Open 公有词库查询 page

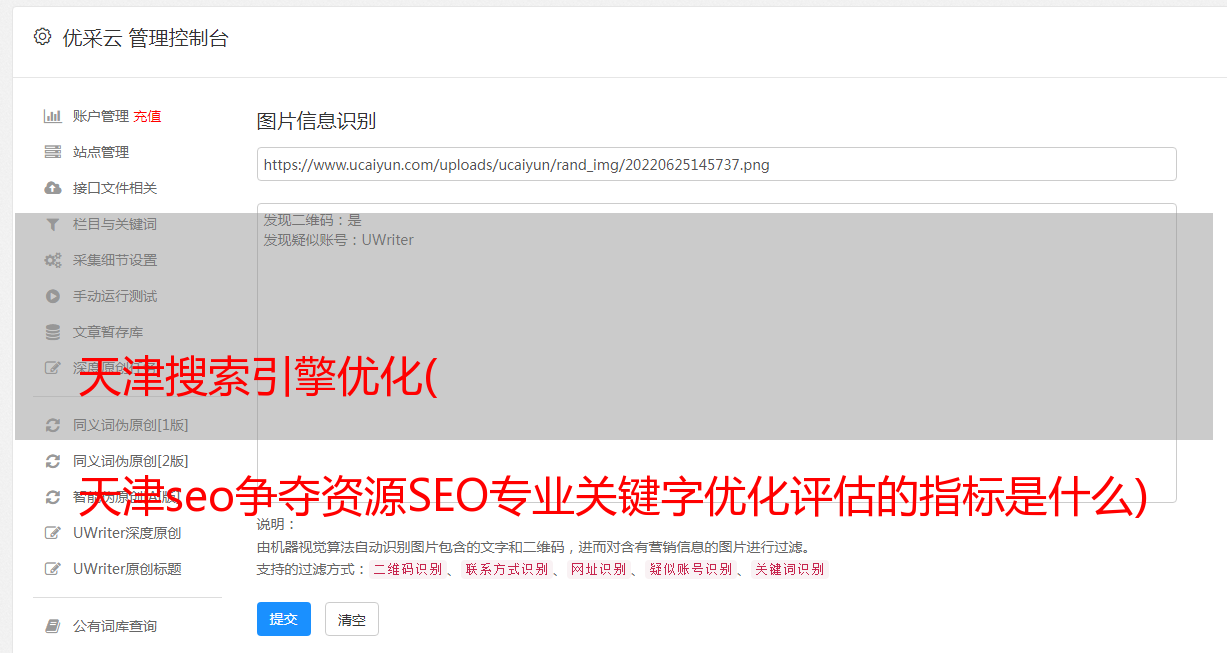coord(115,626)
